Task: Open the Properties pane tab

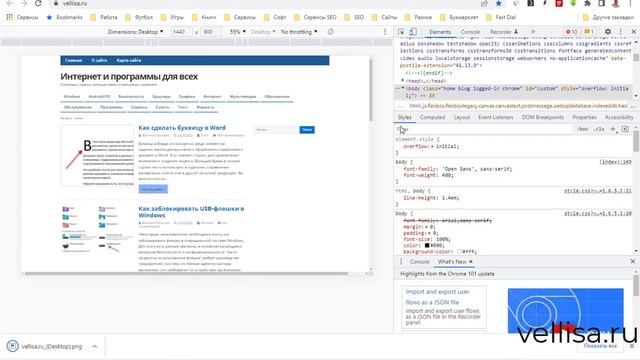Action: 584,118
